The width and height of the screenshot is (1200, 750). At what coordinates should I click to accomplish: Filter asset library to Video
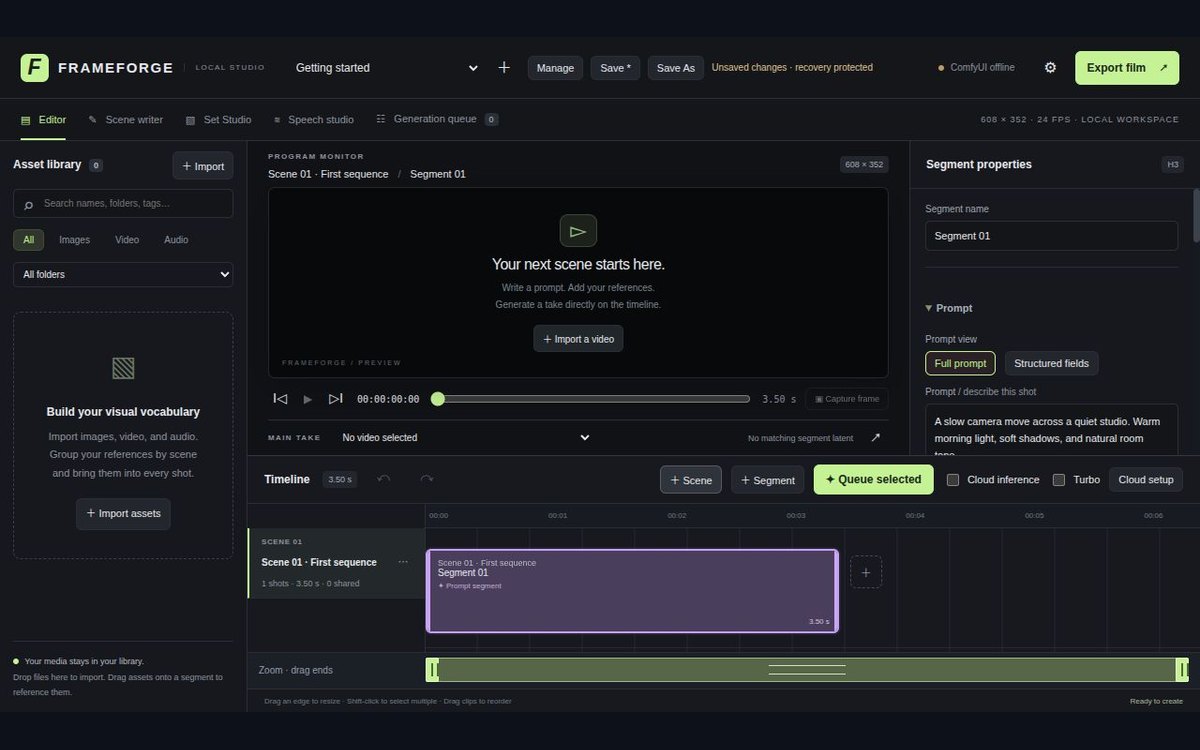point(127,240)
